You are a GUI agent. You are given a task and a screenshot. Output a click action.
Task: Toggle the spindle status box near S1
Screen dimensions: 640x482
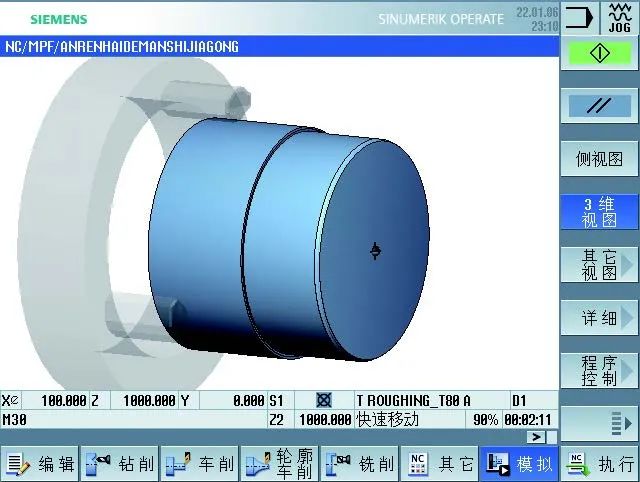coord(323,400)
